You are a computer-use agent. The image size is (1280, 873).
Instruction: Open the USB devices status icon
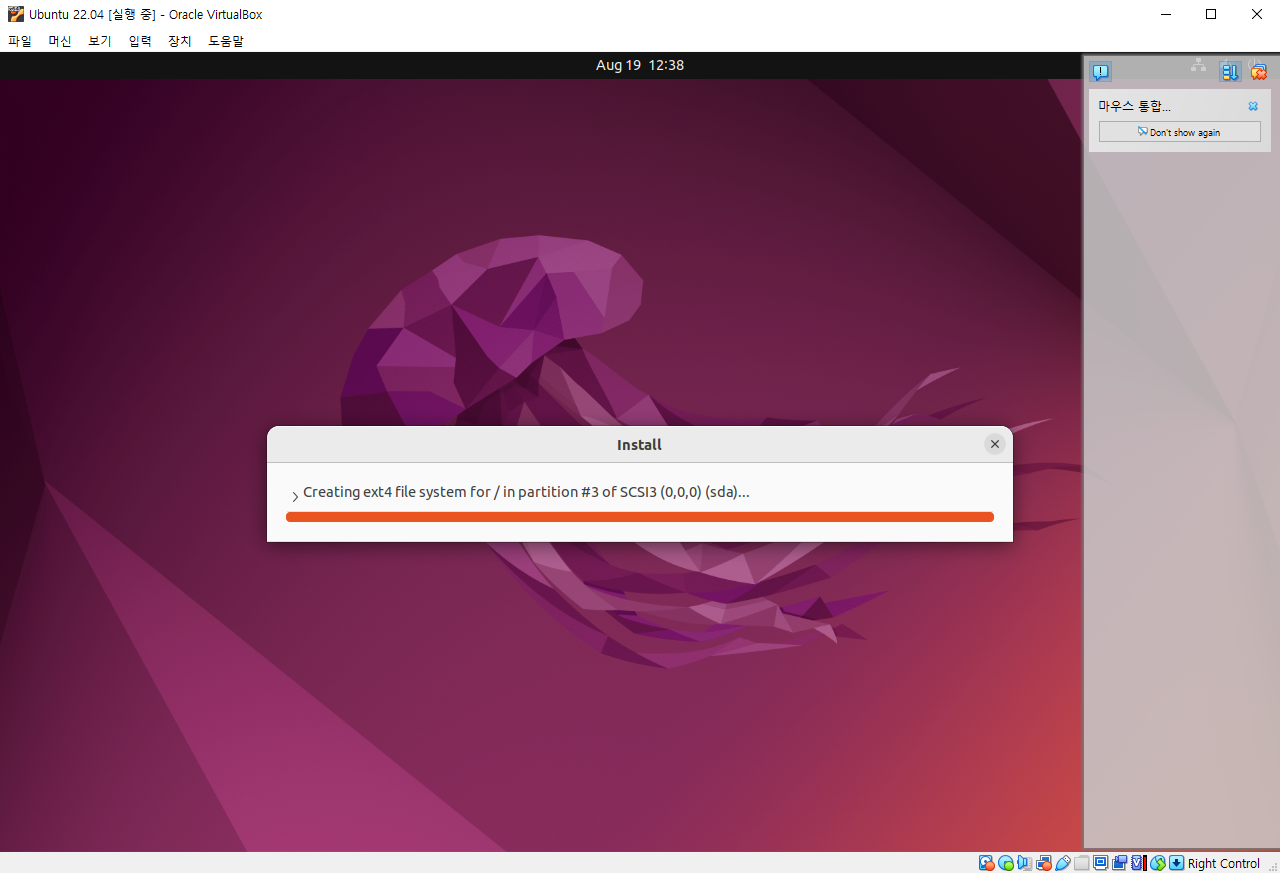coord(1063,863)
